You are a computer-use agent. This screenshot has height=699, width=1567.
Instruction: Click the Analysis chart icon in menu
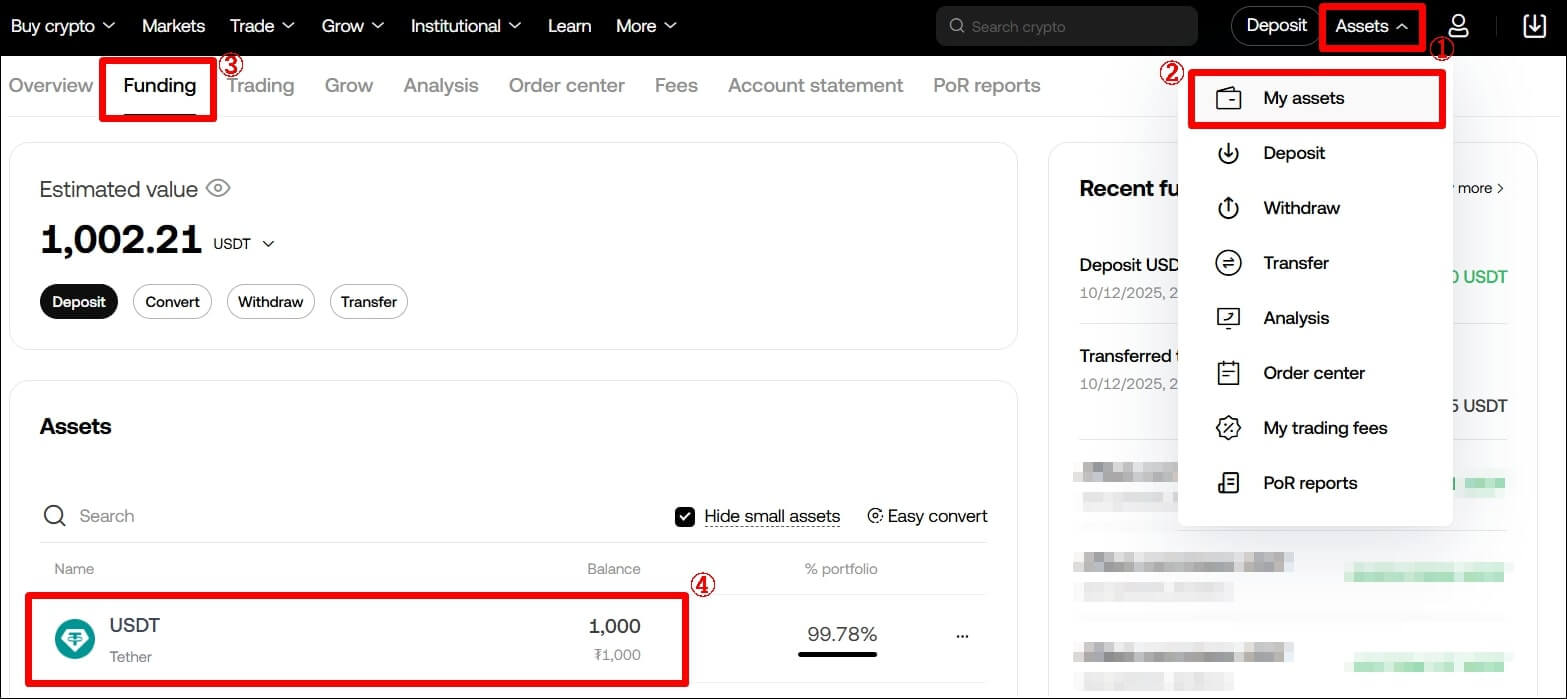tap(1228, 318)
